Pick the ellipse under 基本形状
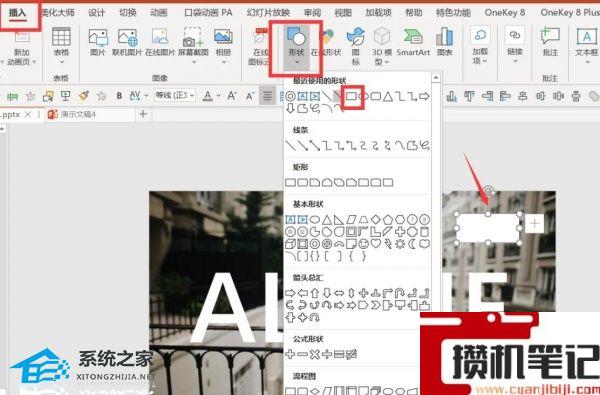 pos(315,220)
